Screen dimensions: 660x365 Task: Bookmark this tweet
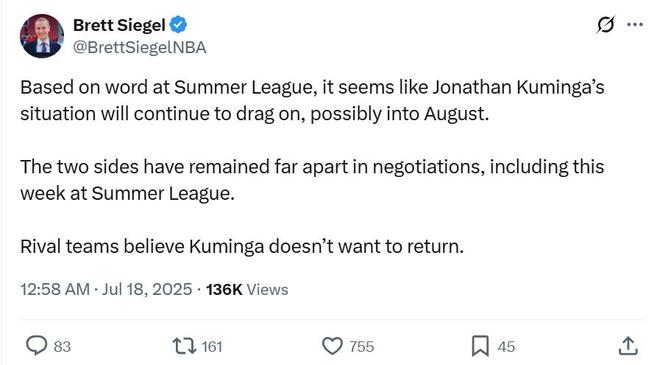tap(480, 346)
